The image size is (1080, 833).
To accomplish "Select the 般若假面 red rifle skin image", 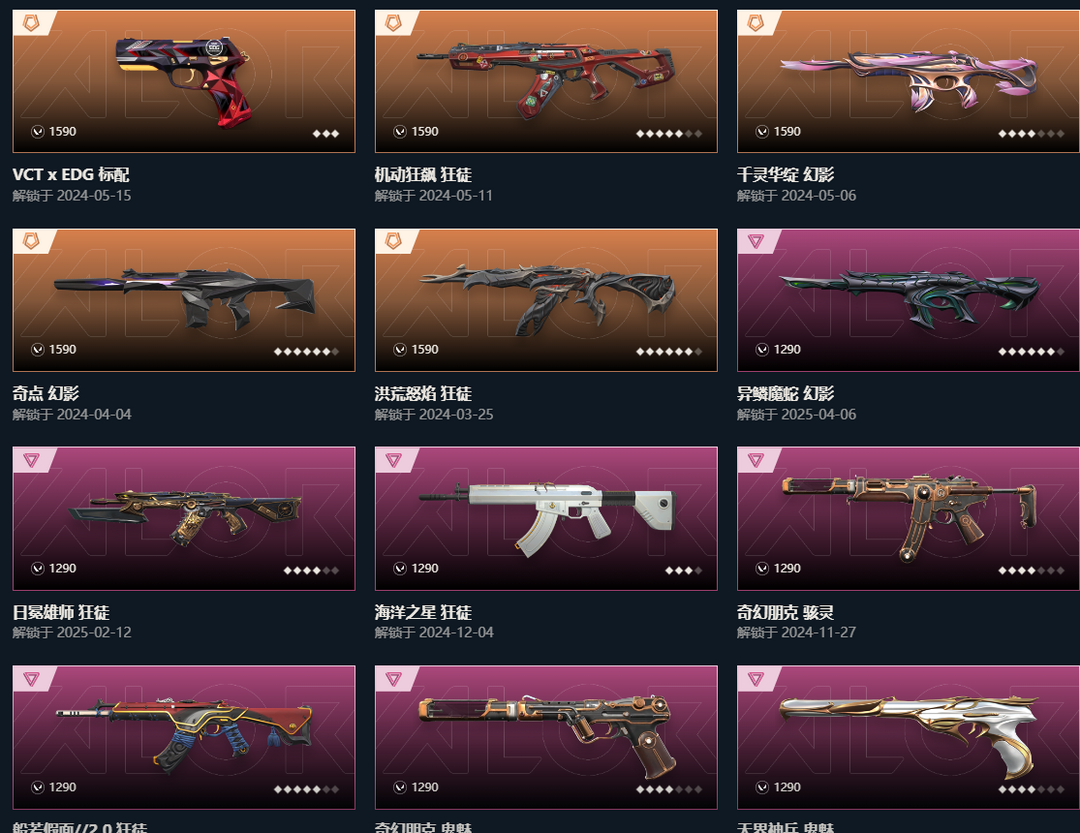I will pos(185,734).
